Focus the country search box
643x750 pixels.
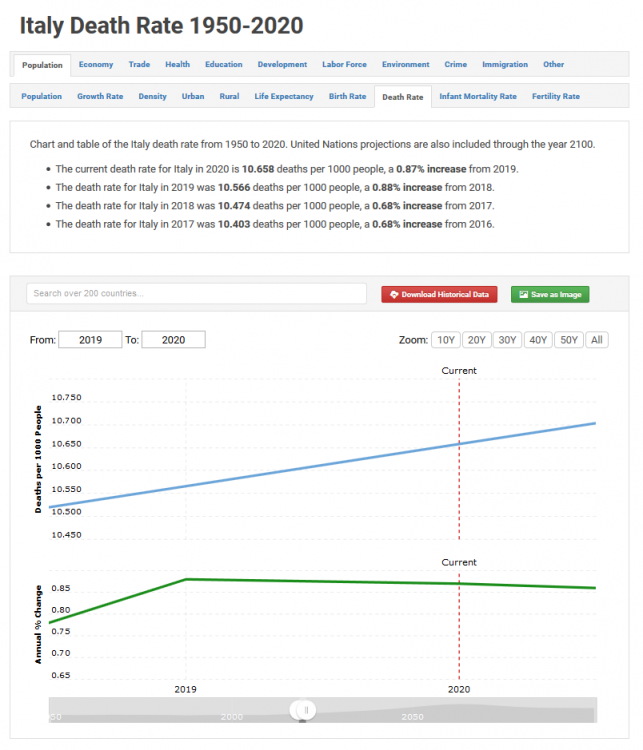coord(196,294)
